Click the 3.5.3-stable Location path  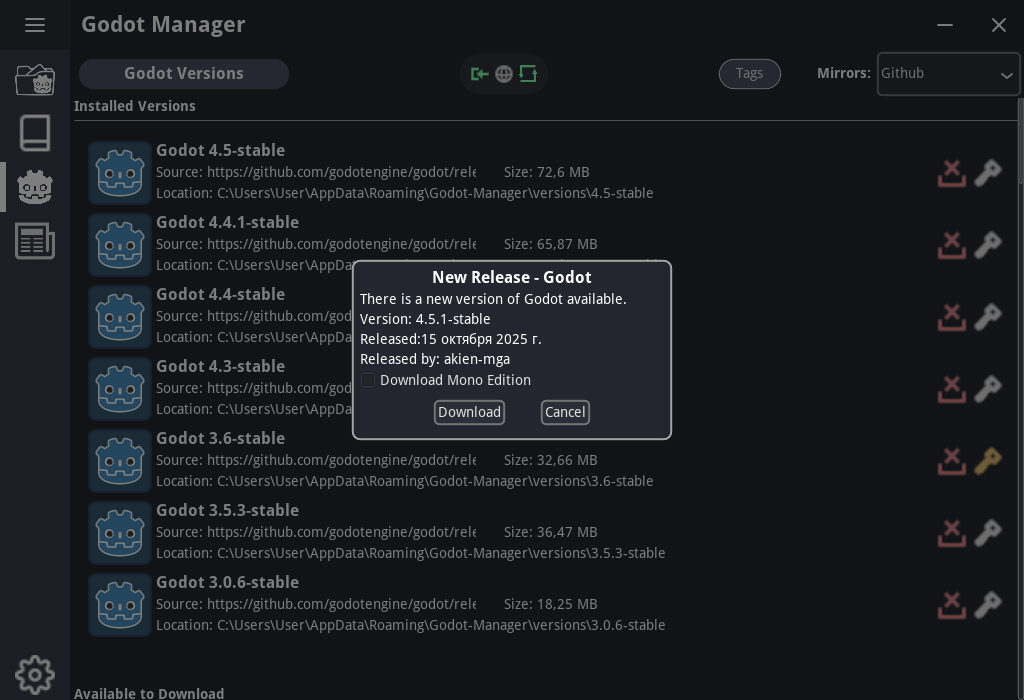(x=411, y=553)
